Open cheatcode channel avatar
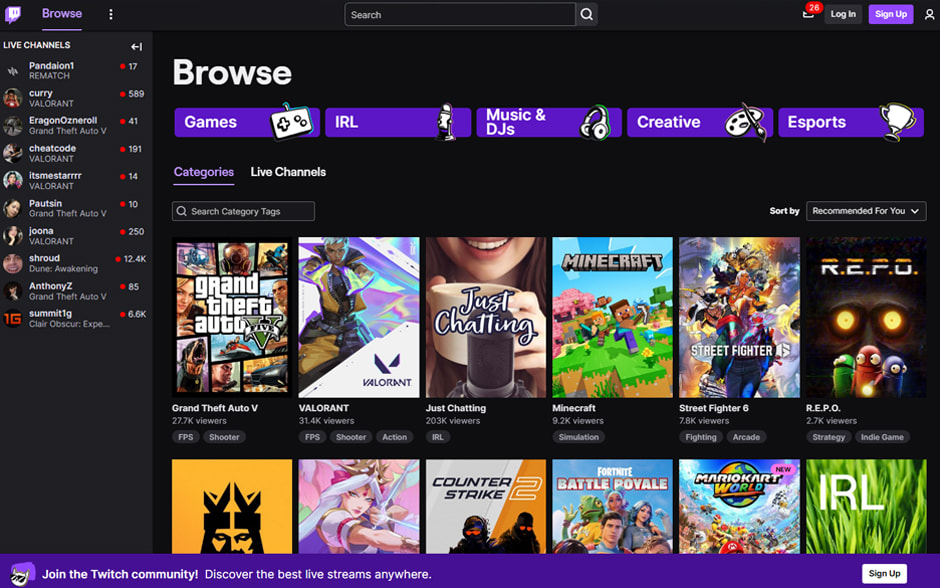This screenshot has width=940, height=588. (13, 153)
